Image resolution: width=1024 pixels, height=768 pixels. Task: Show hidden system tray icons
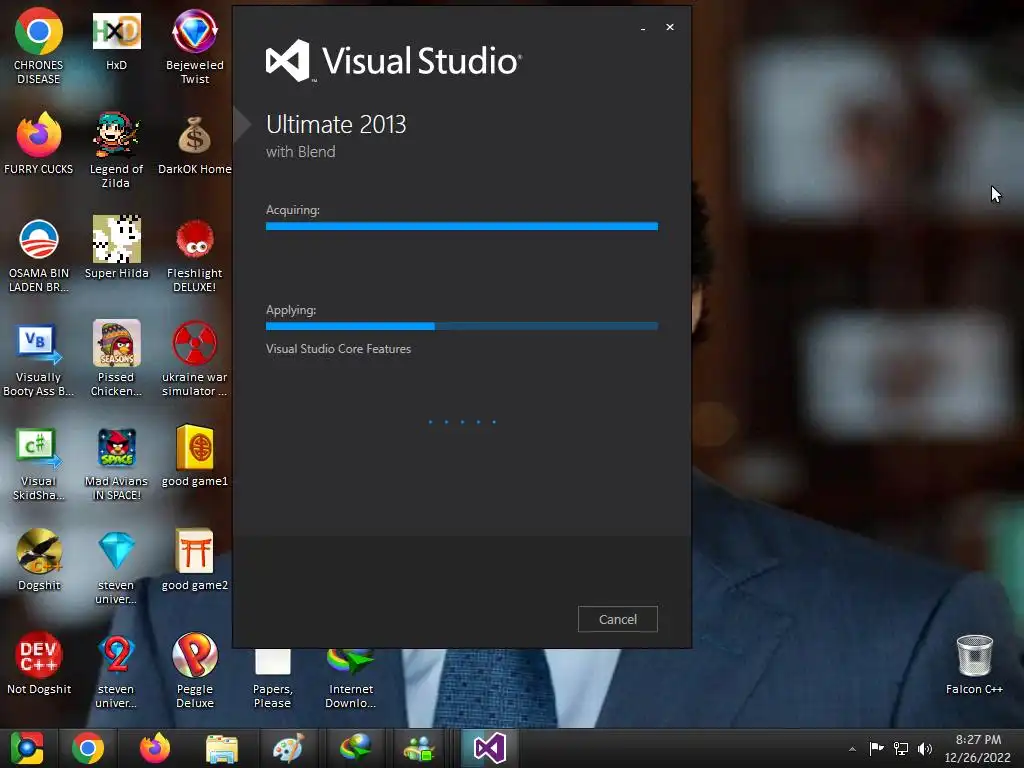tap(852, 749)
